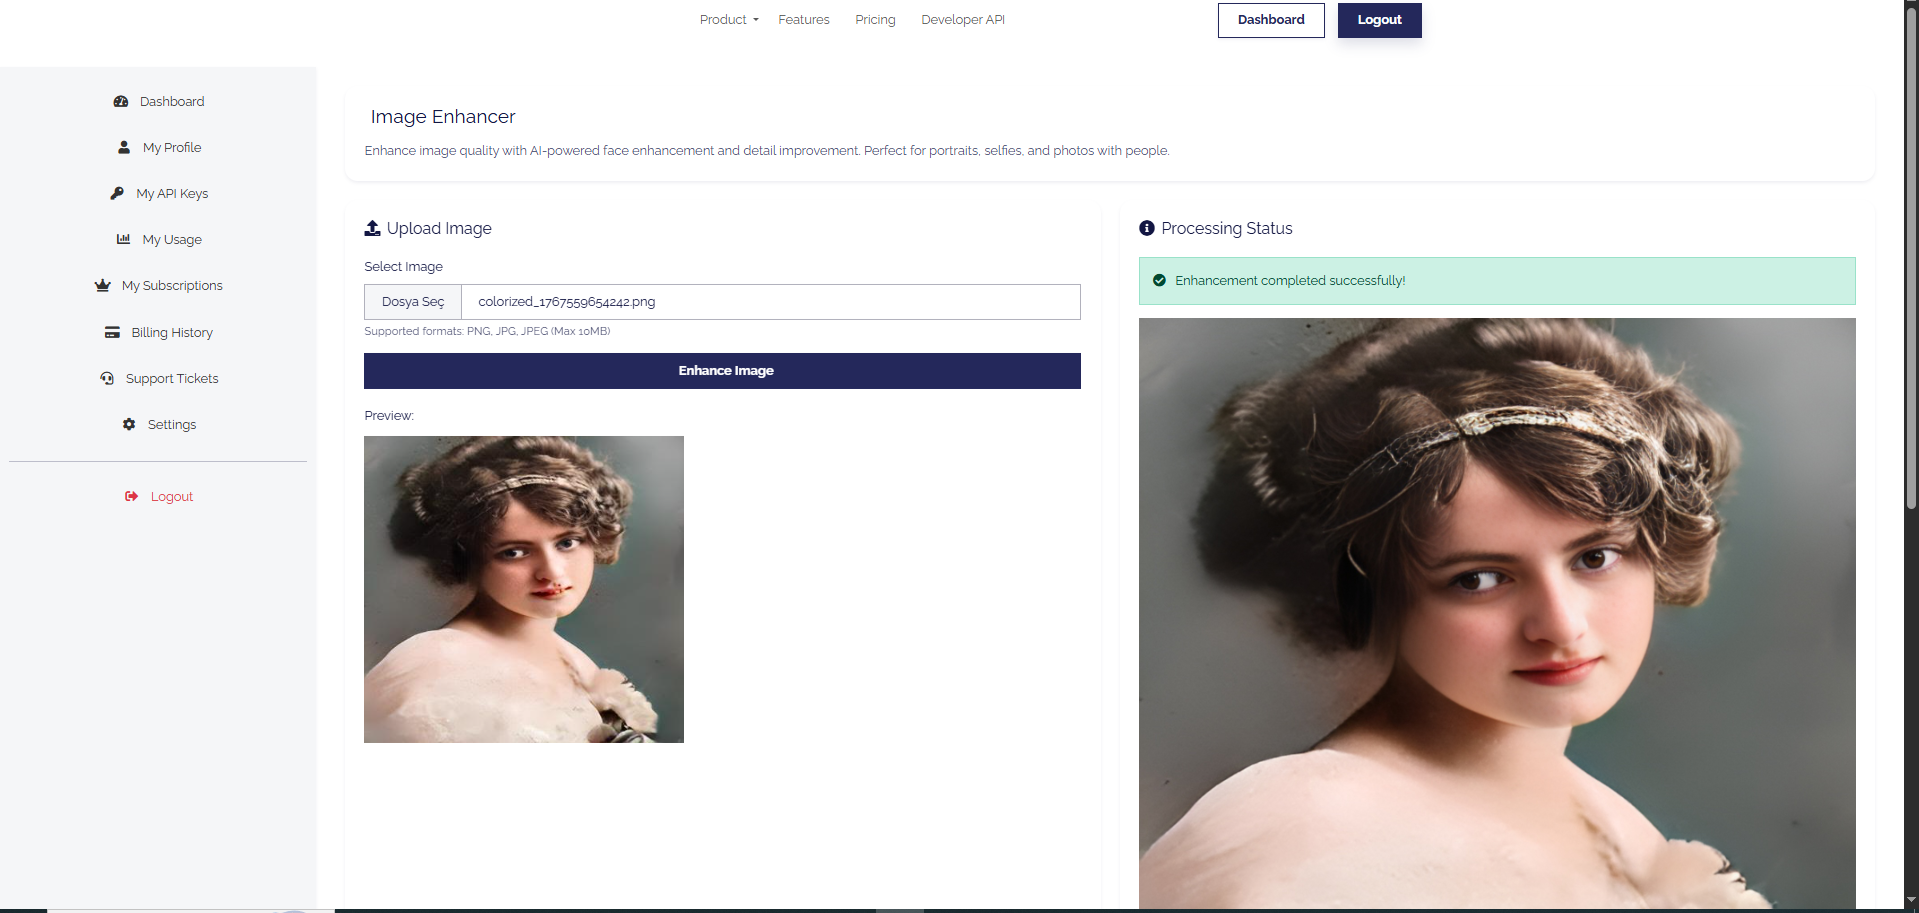The image size is (1919, 913).
Task: Open Dashboard from the sidebar
Action: pos(172,102)
